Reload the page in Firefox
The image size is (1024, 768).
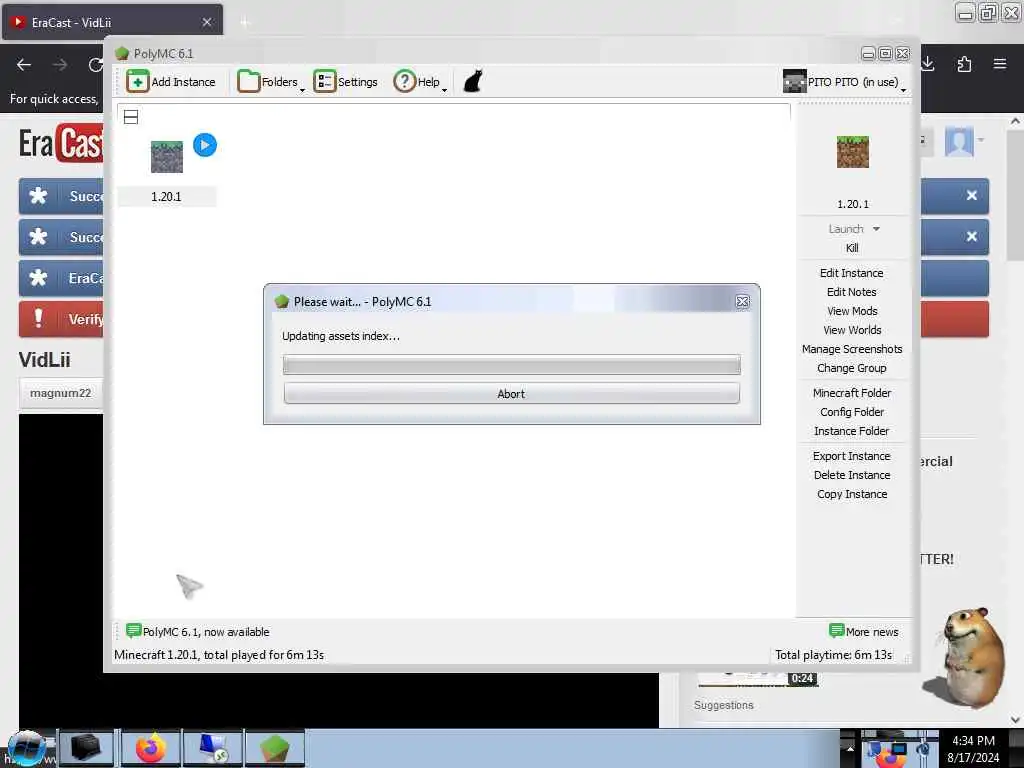[x=95, y=65]
